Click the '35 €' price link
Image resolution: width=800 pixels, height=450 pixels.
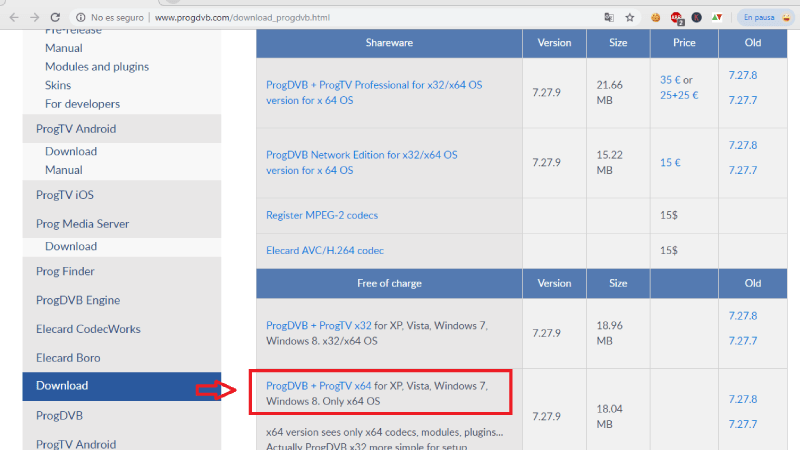670,80
